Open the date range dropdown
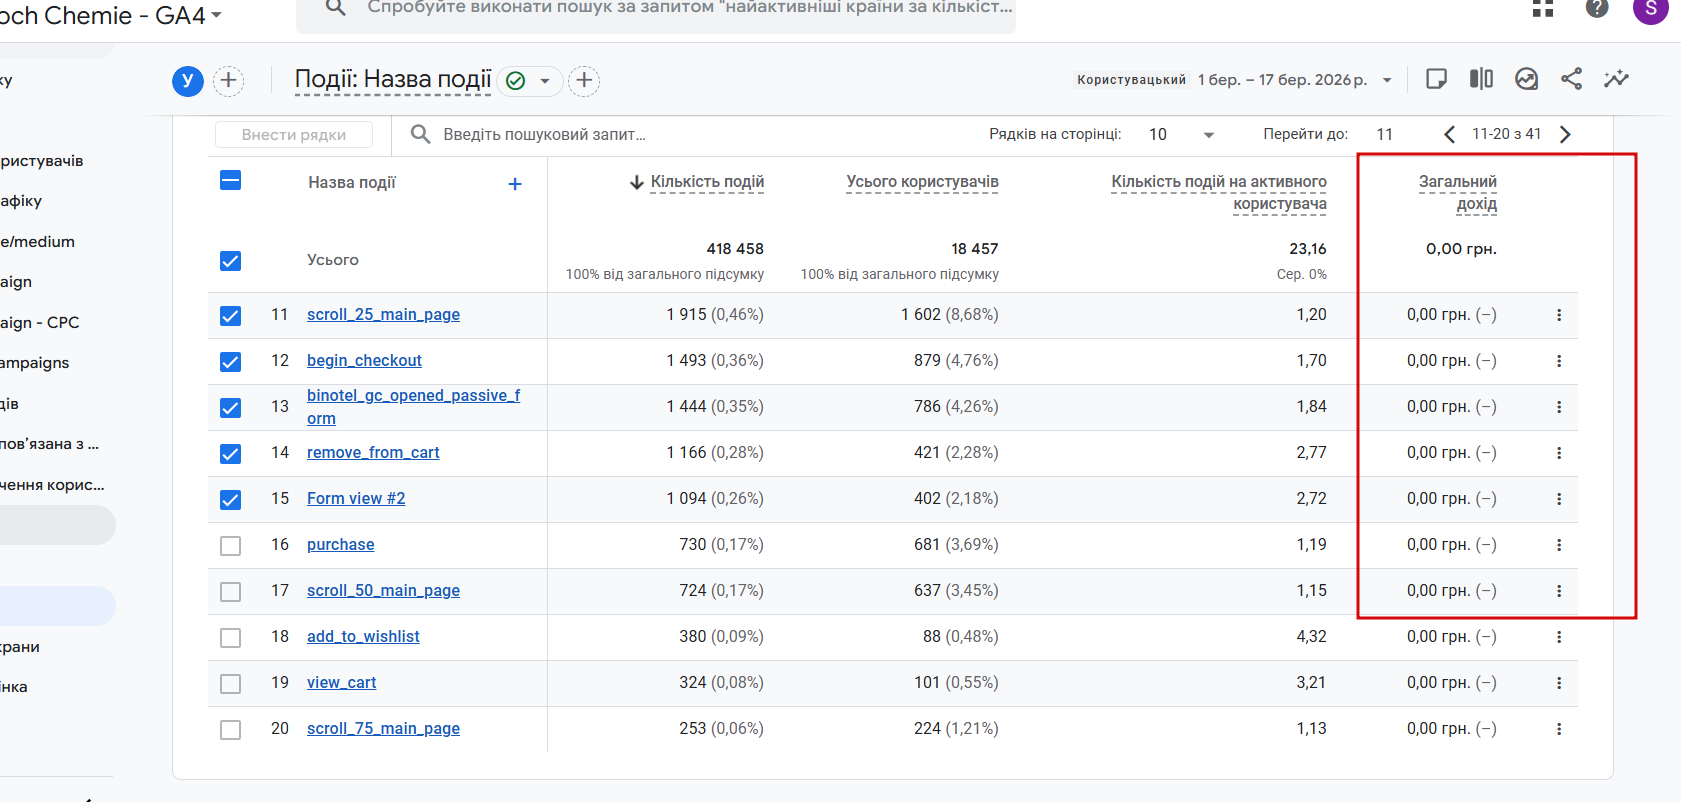The height and width of the screenshot is (802, 1681). coord(1386,80)
